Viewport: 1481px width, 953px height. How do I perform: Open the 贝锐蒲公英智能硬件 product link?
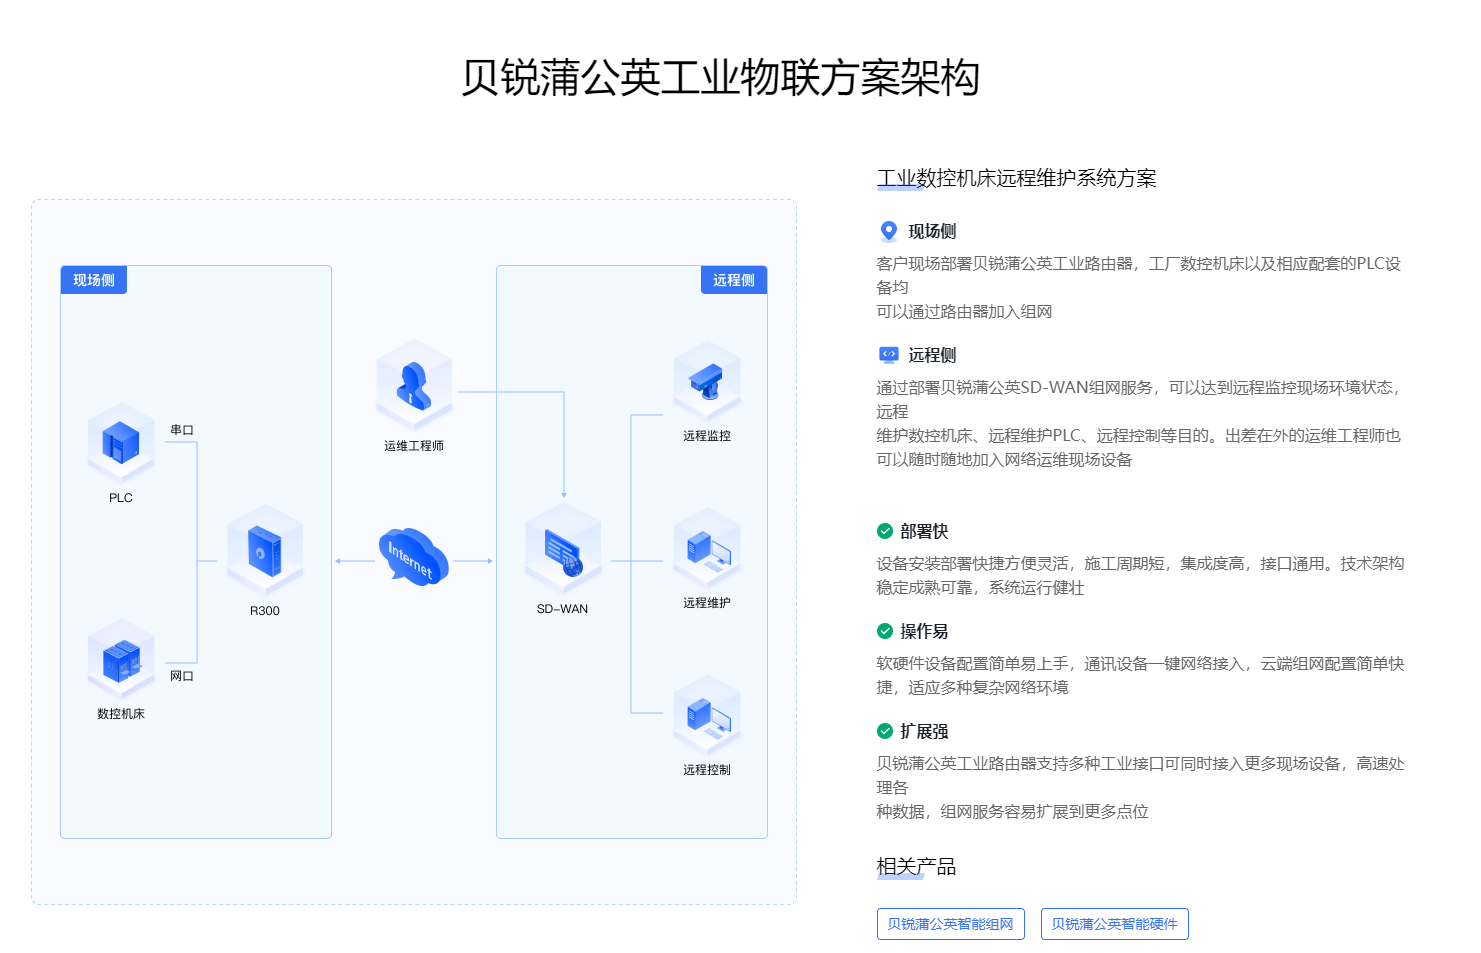click(1115, 924)
